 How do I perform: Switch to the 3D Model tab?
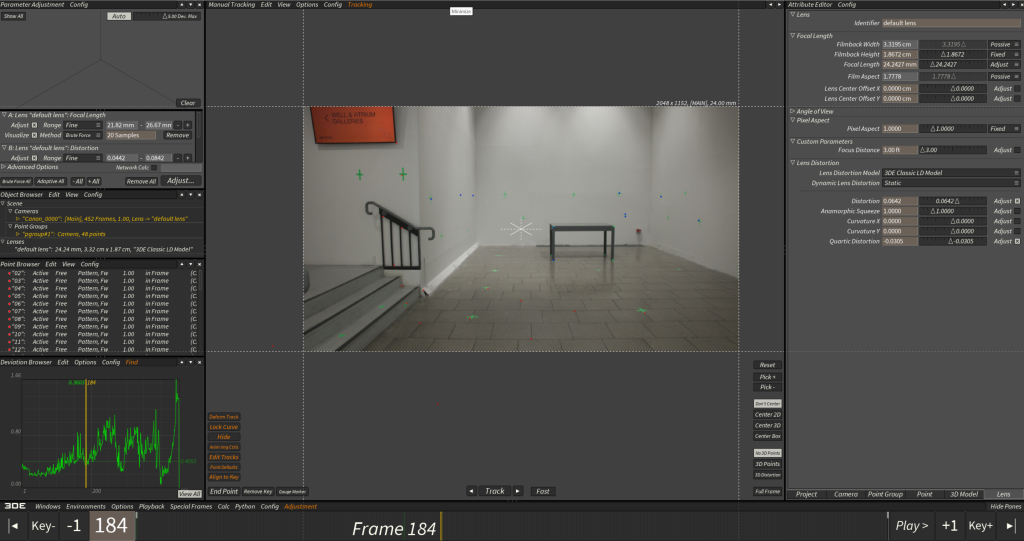[964, 495]
